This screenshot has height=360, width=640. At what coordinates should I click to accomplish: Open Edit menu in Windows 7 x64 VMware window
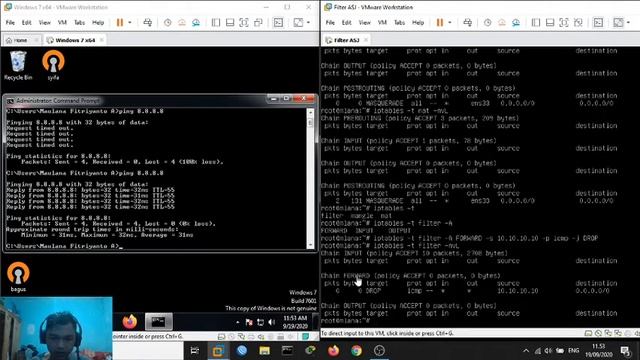27,22
